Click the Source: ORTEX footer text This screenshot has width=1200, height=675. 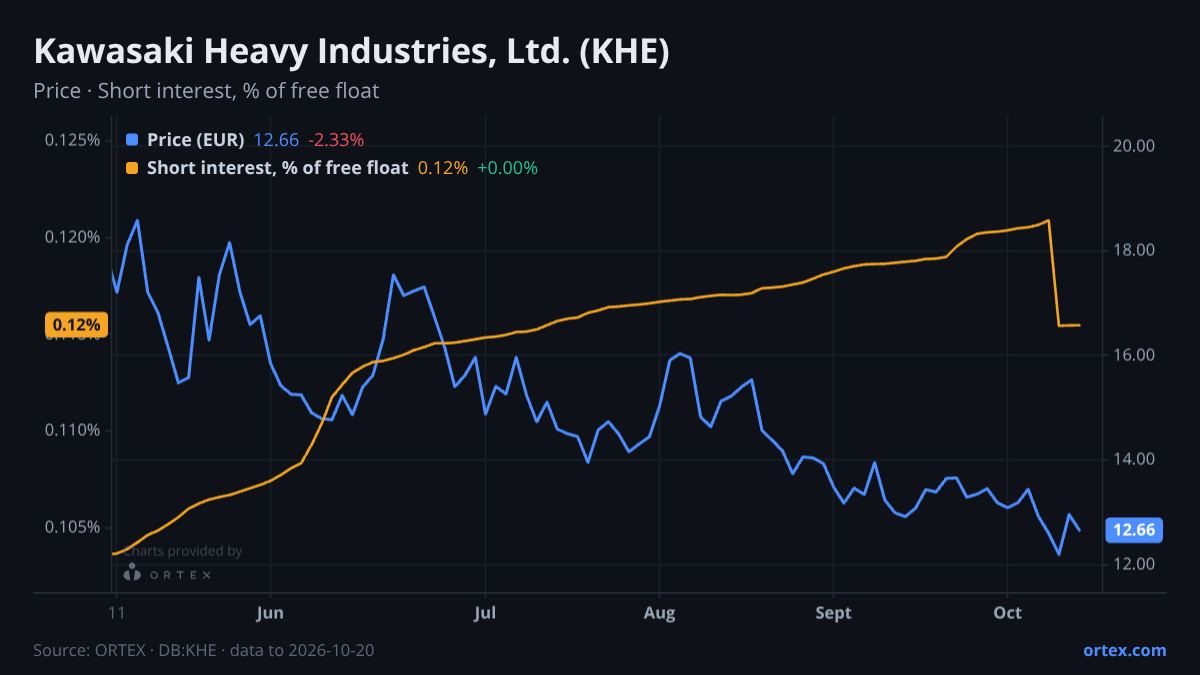click(x=204, y=650)
